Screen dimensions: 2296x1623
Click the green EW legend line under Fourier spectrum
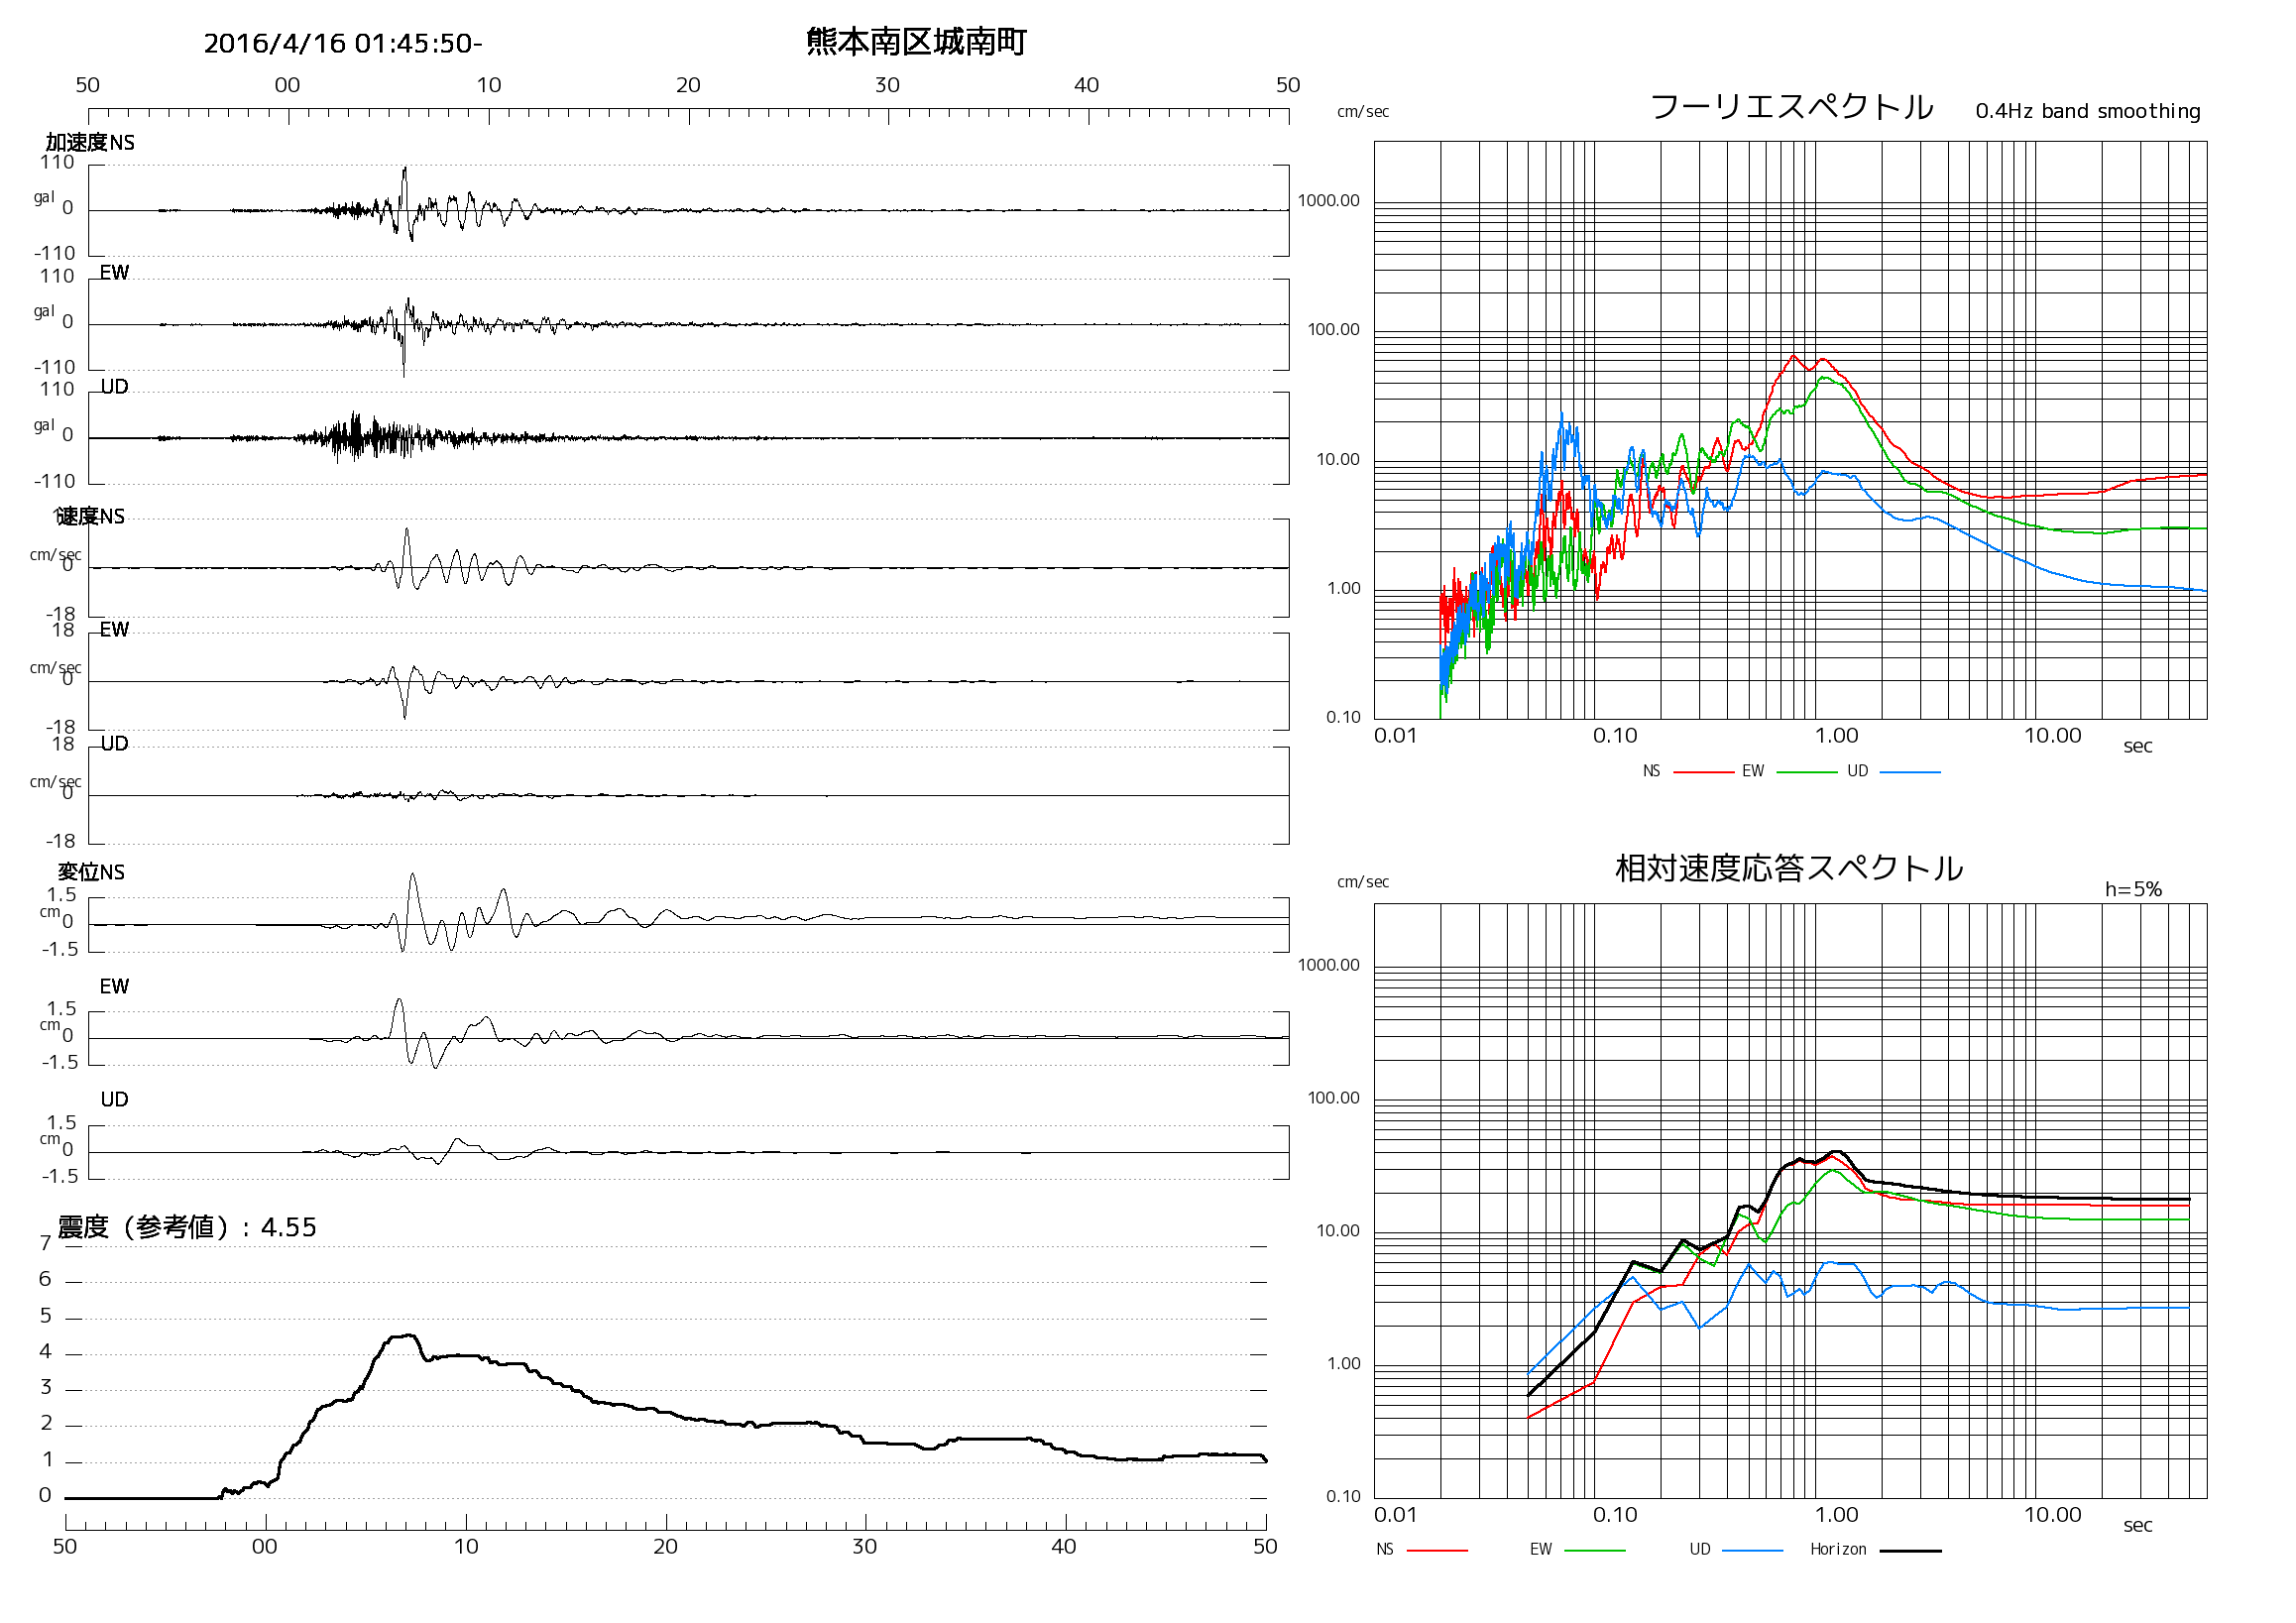tap(1806, 773)
